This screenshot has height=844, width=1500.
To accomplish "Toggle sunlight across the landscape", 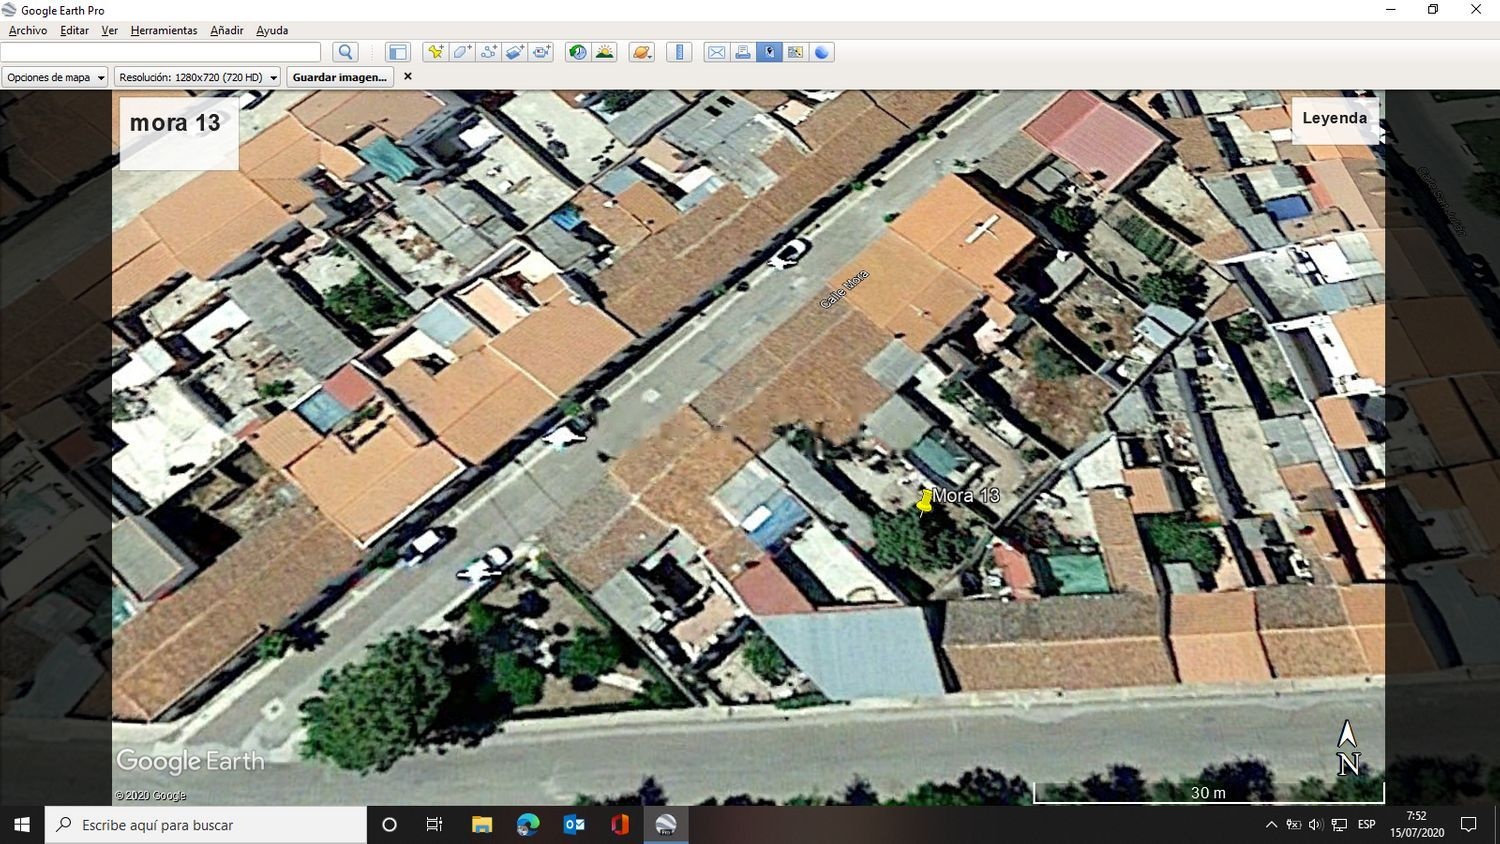I will tap(605, 52).
